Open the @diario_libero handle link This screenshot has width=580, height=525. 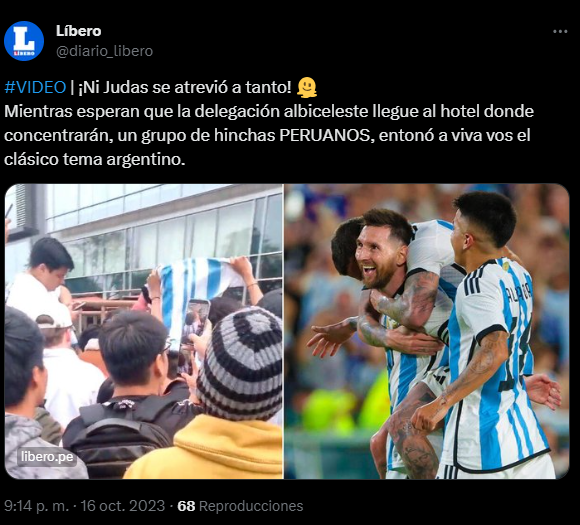coord(104,51)
